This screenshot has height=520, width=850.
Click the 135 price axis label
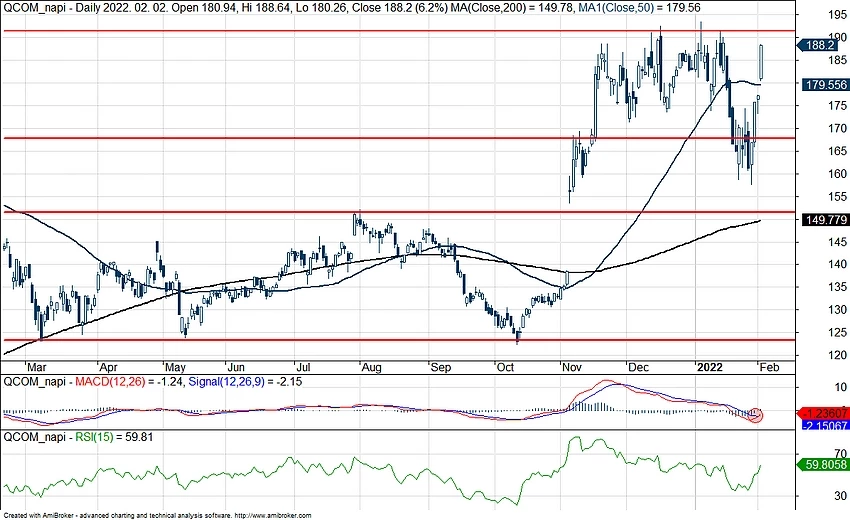pyautogui.click(x=838, y=287)
